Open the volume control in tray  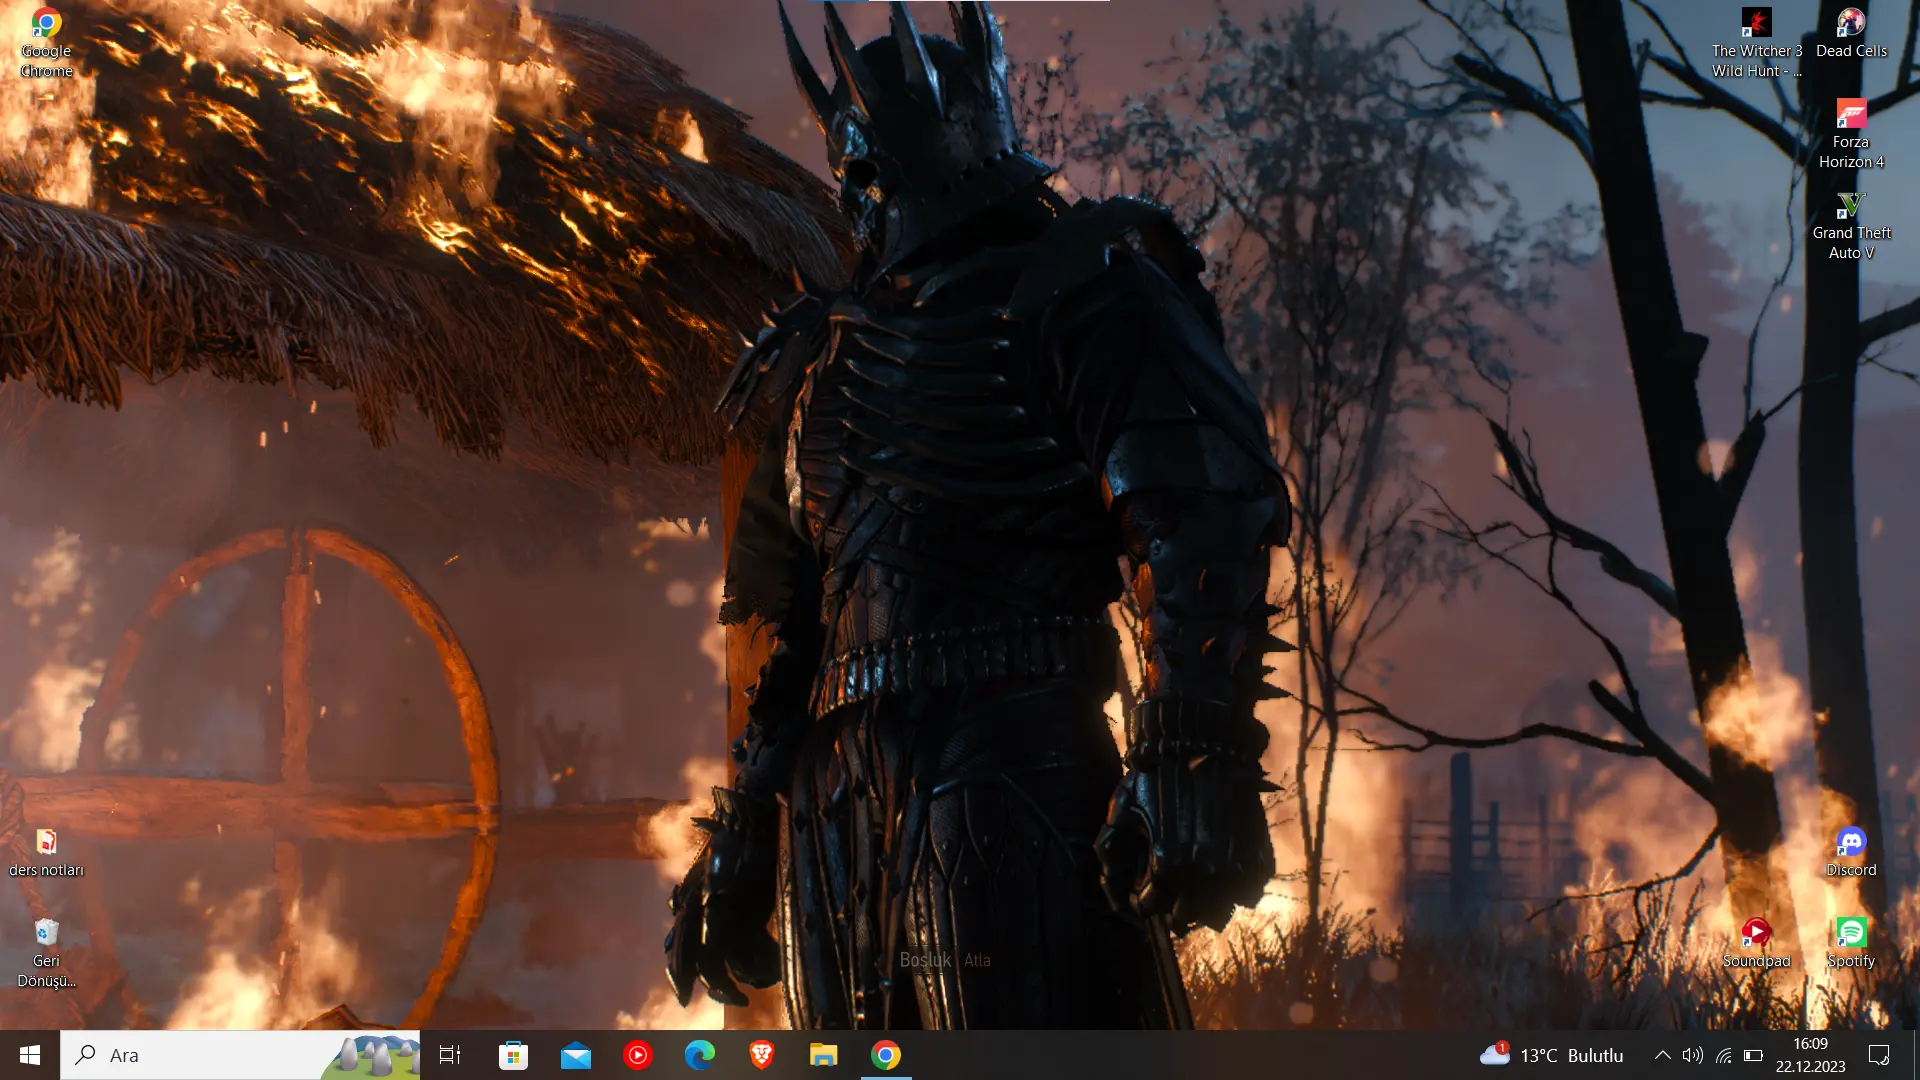[1692, 1055]
